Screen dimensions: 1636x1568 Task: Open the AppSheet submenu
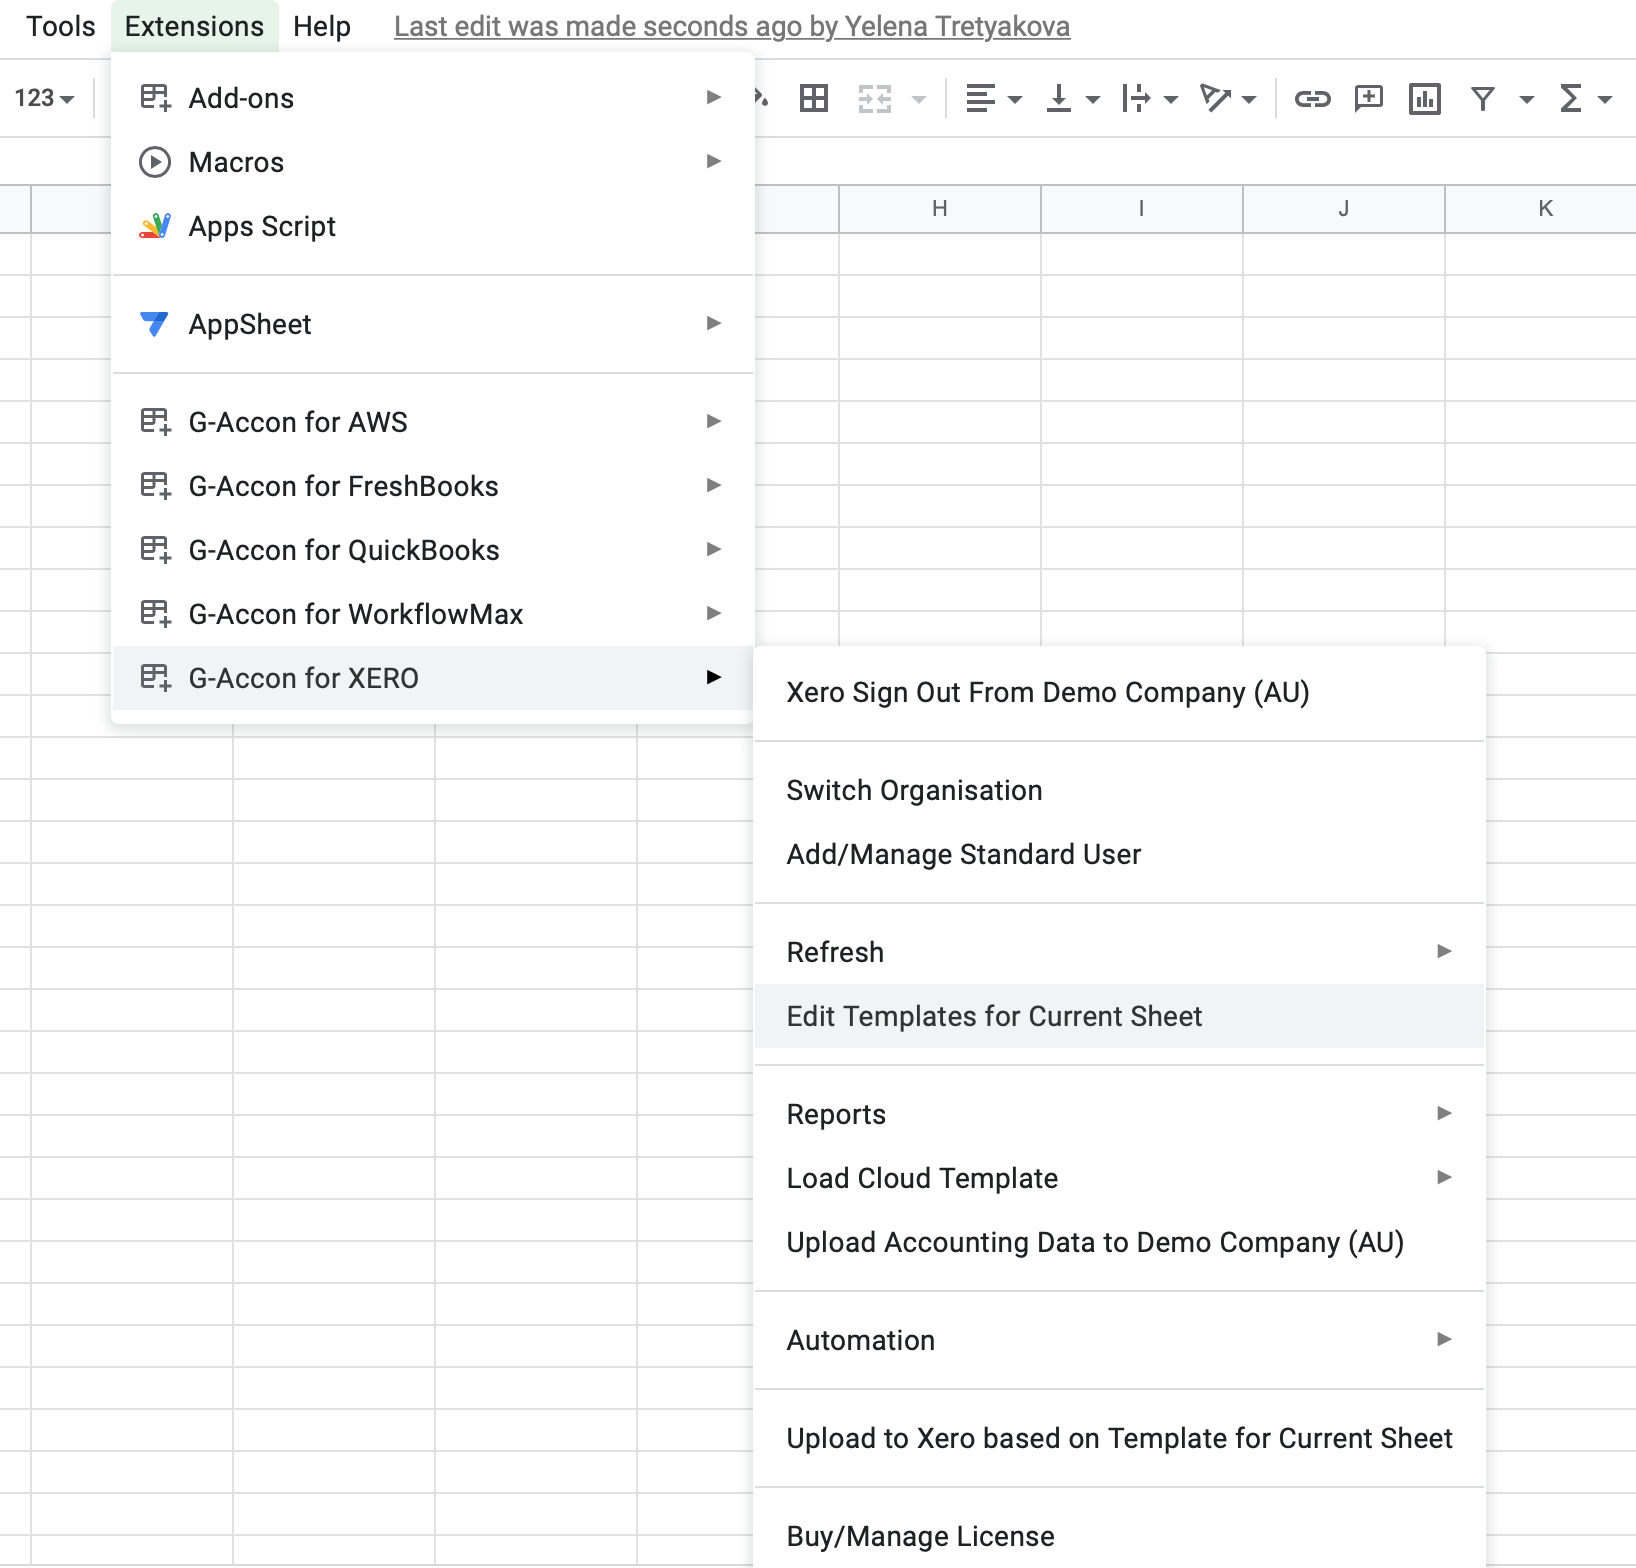(x=433, y=324)
